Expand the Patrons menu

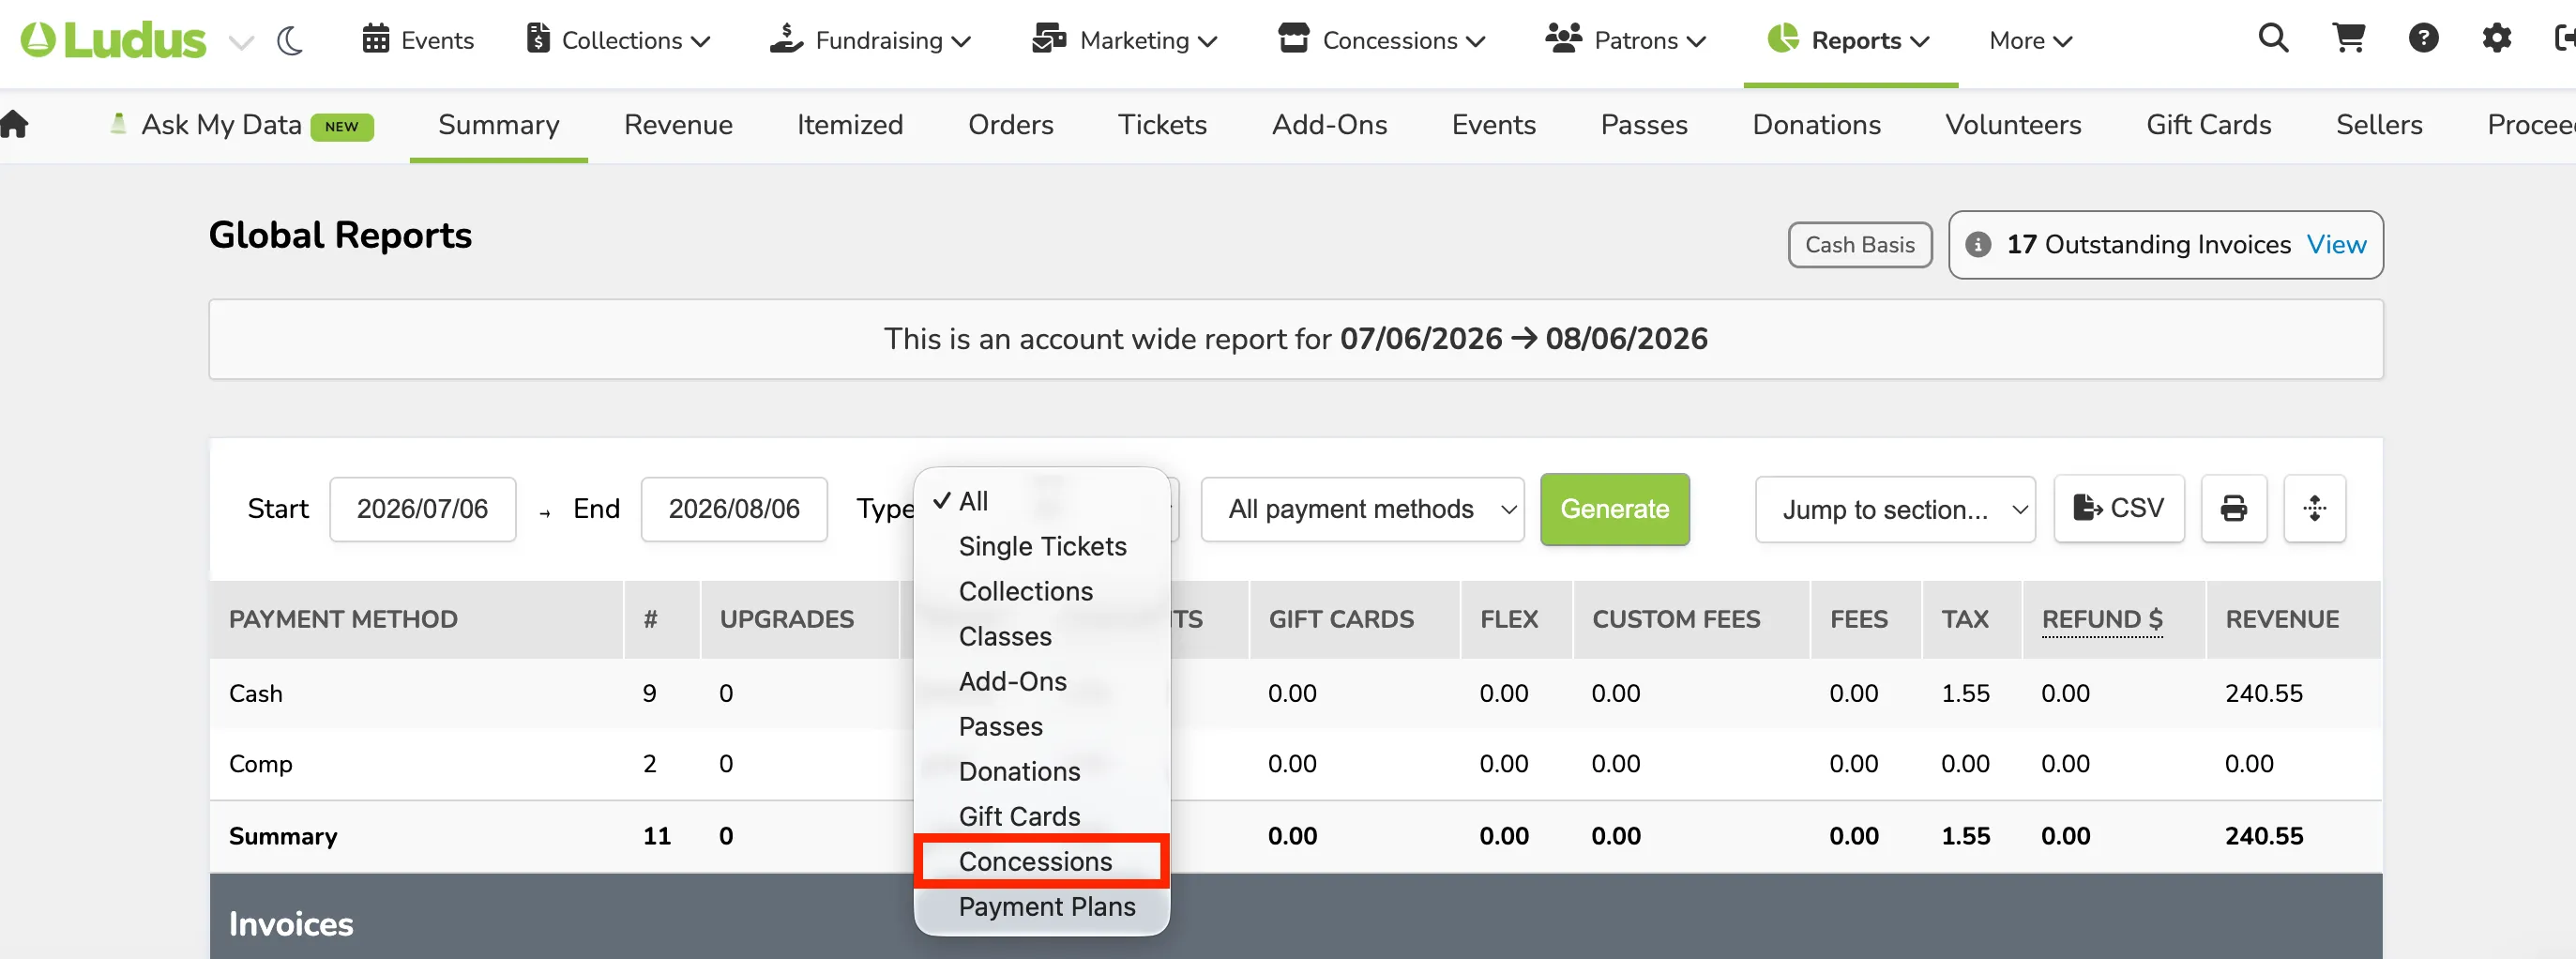coord(1625,40)
